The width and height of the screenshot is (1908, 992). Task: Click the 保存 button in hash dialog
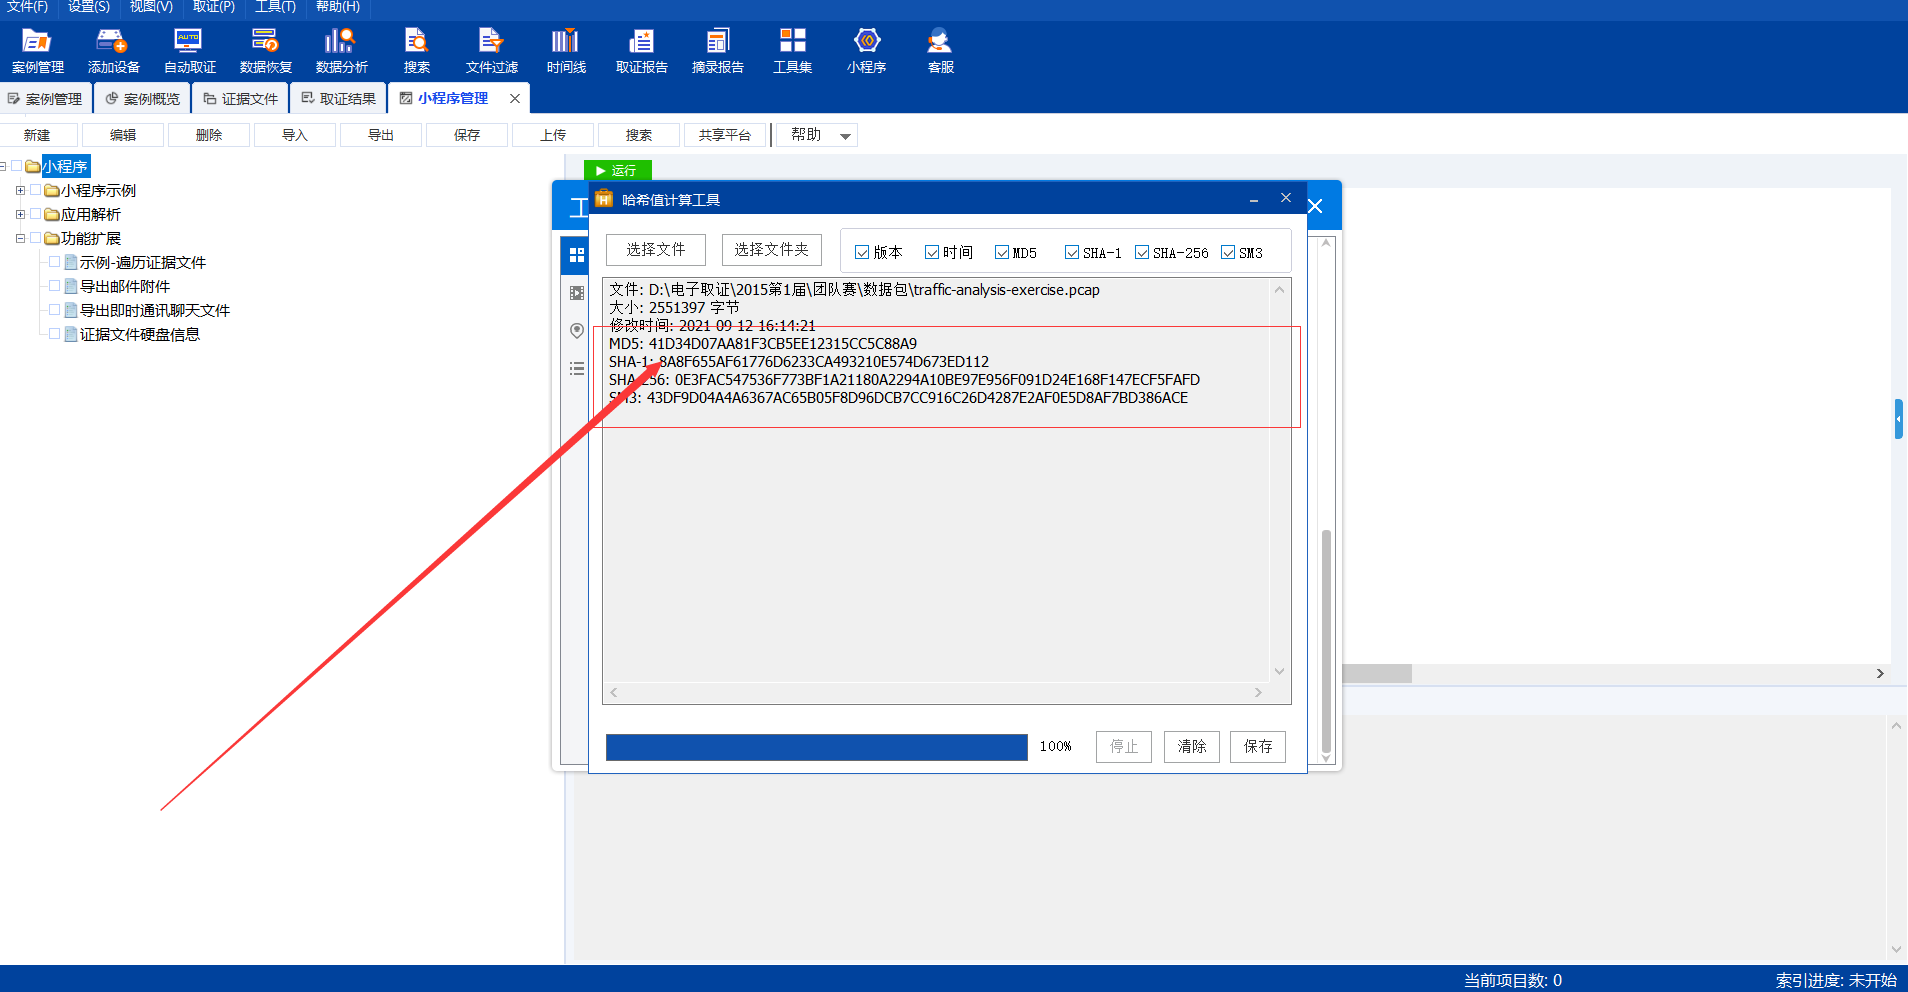(x=1258, y=747)
